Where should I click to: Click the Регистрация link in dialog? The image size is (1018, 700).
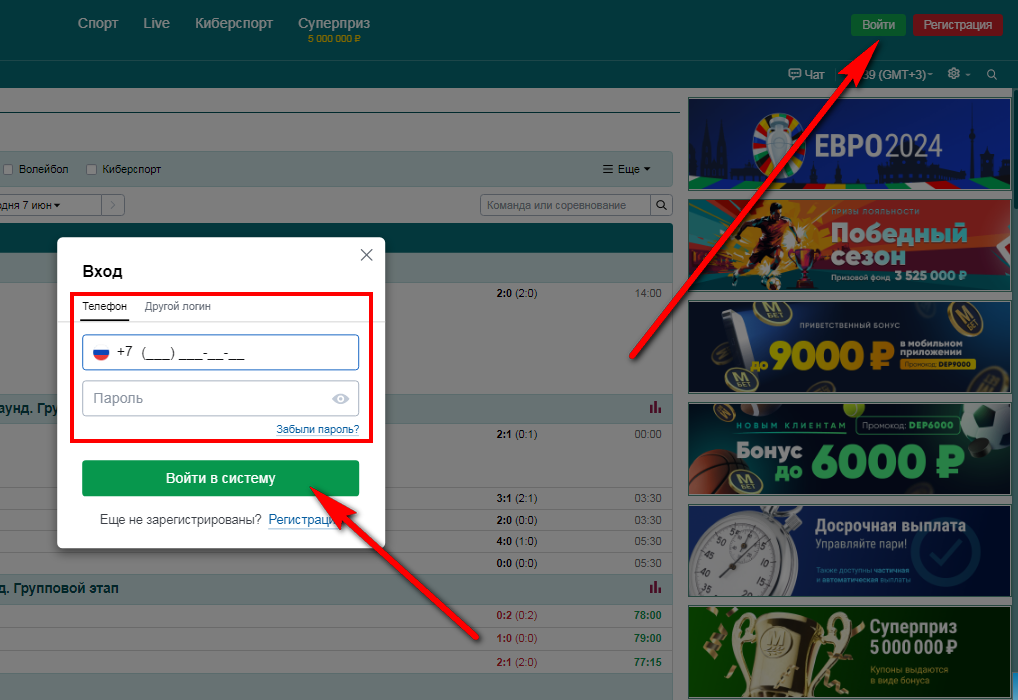[302, 519]
